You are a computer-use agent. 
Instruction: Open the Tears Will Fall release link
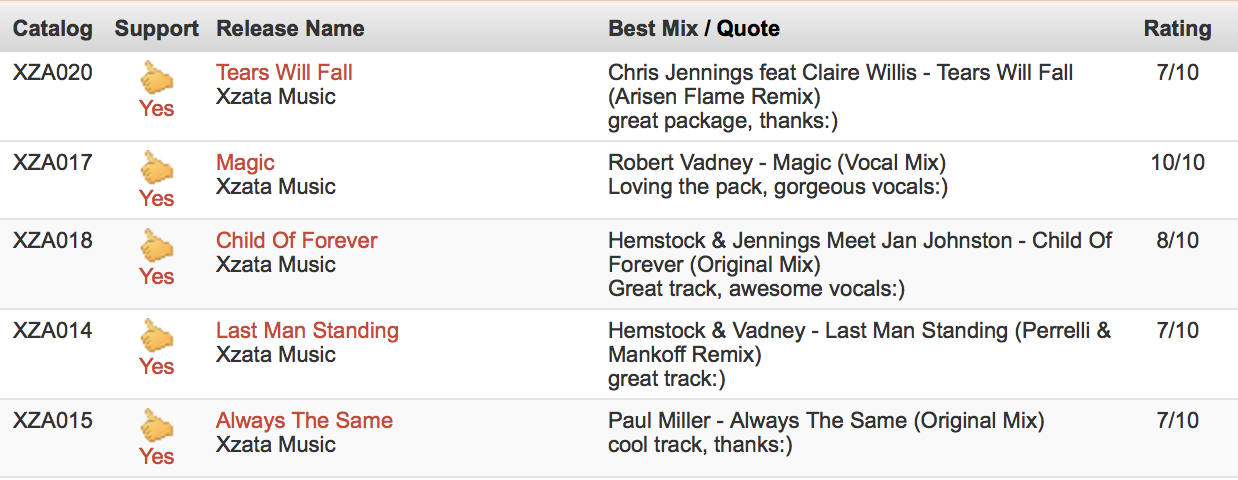coord(284,72)
